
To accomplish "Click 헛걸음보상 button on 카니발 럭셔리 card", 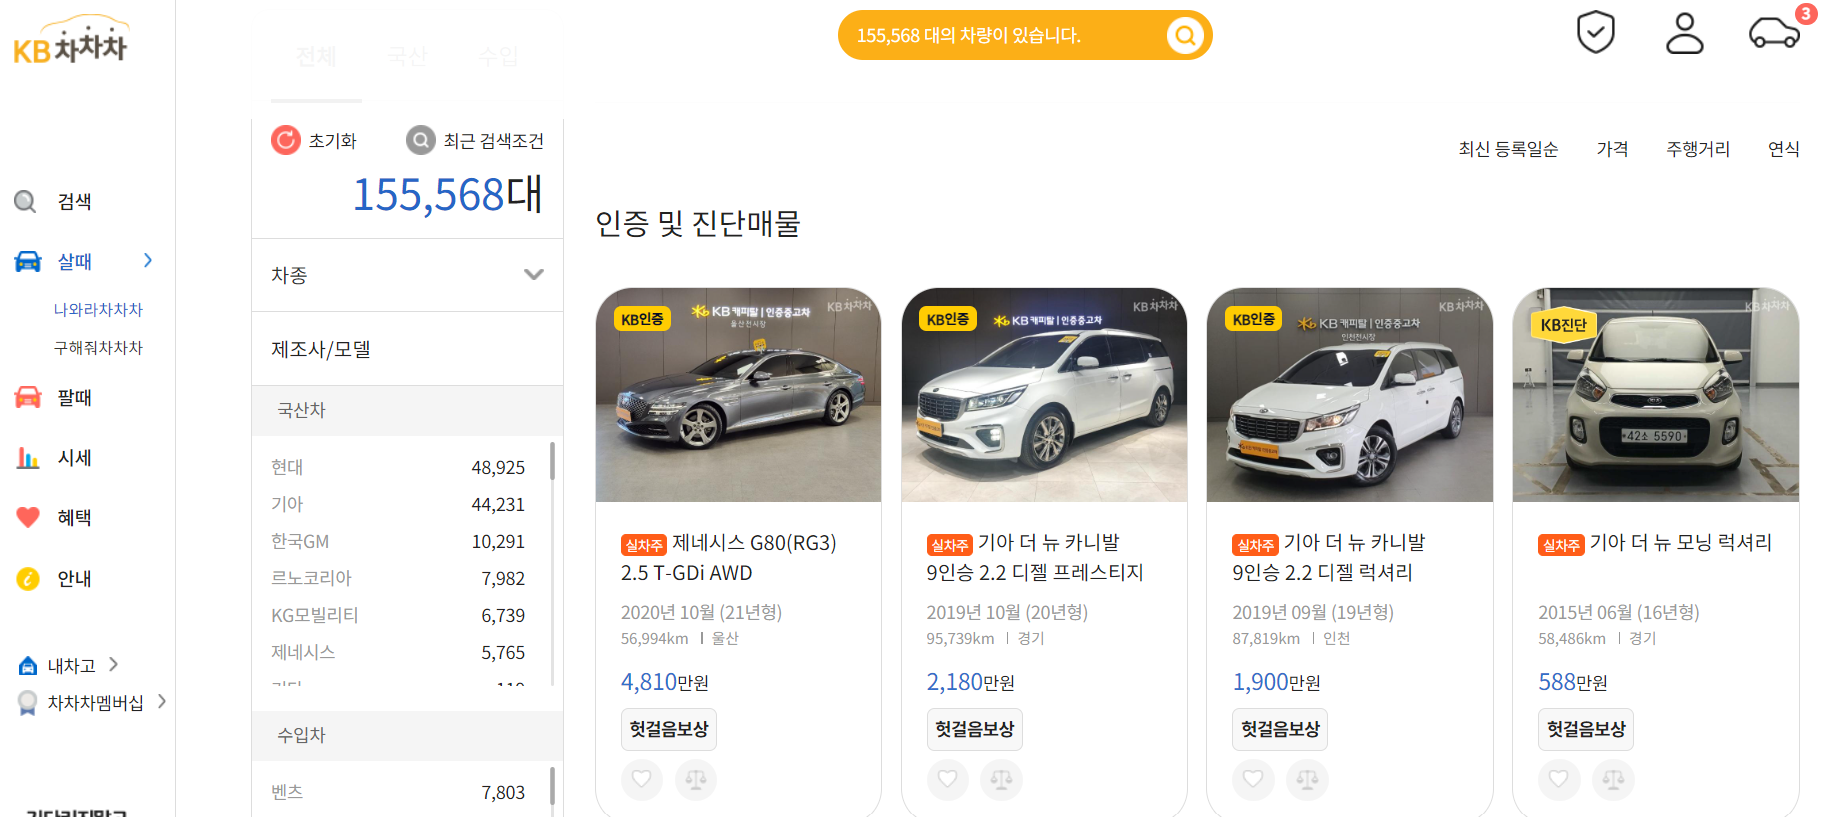I will [1280, 729].
